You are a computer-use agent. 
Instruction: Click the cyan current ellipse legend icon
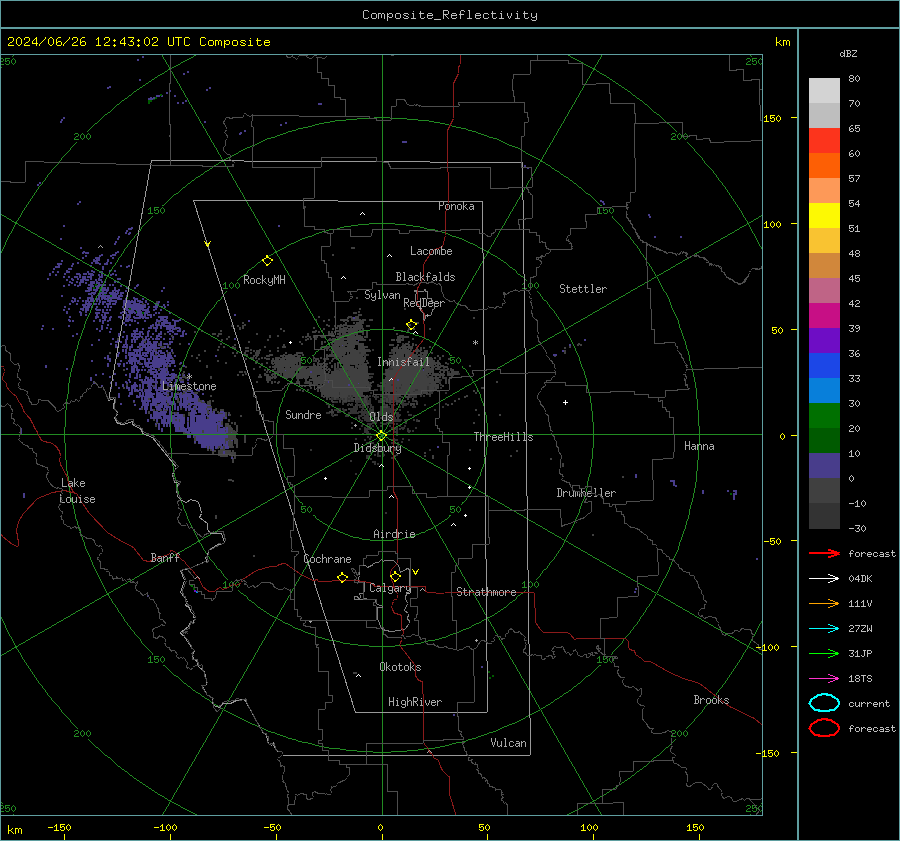tap(824, 703)
